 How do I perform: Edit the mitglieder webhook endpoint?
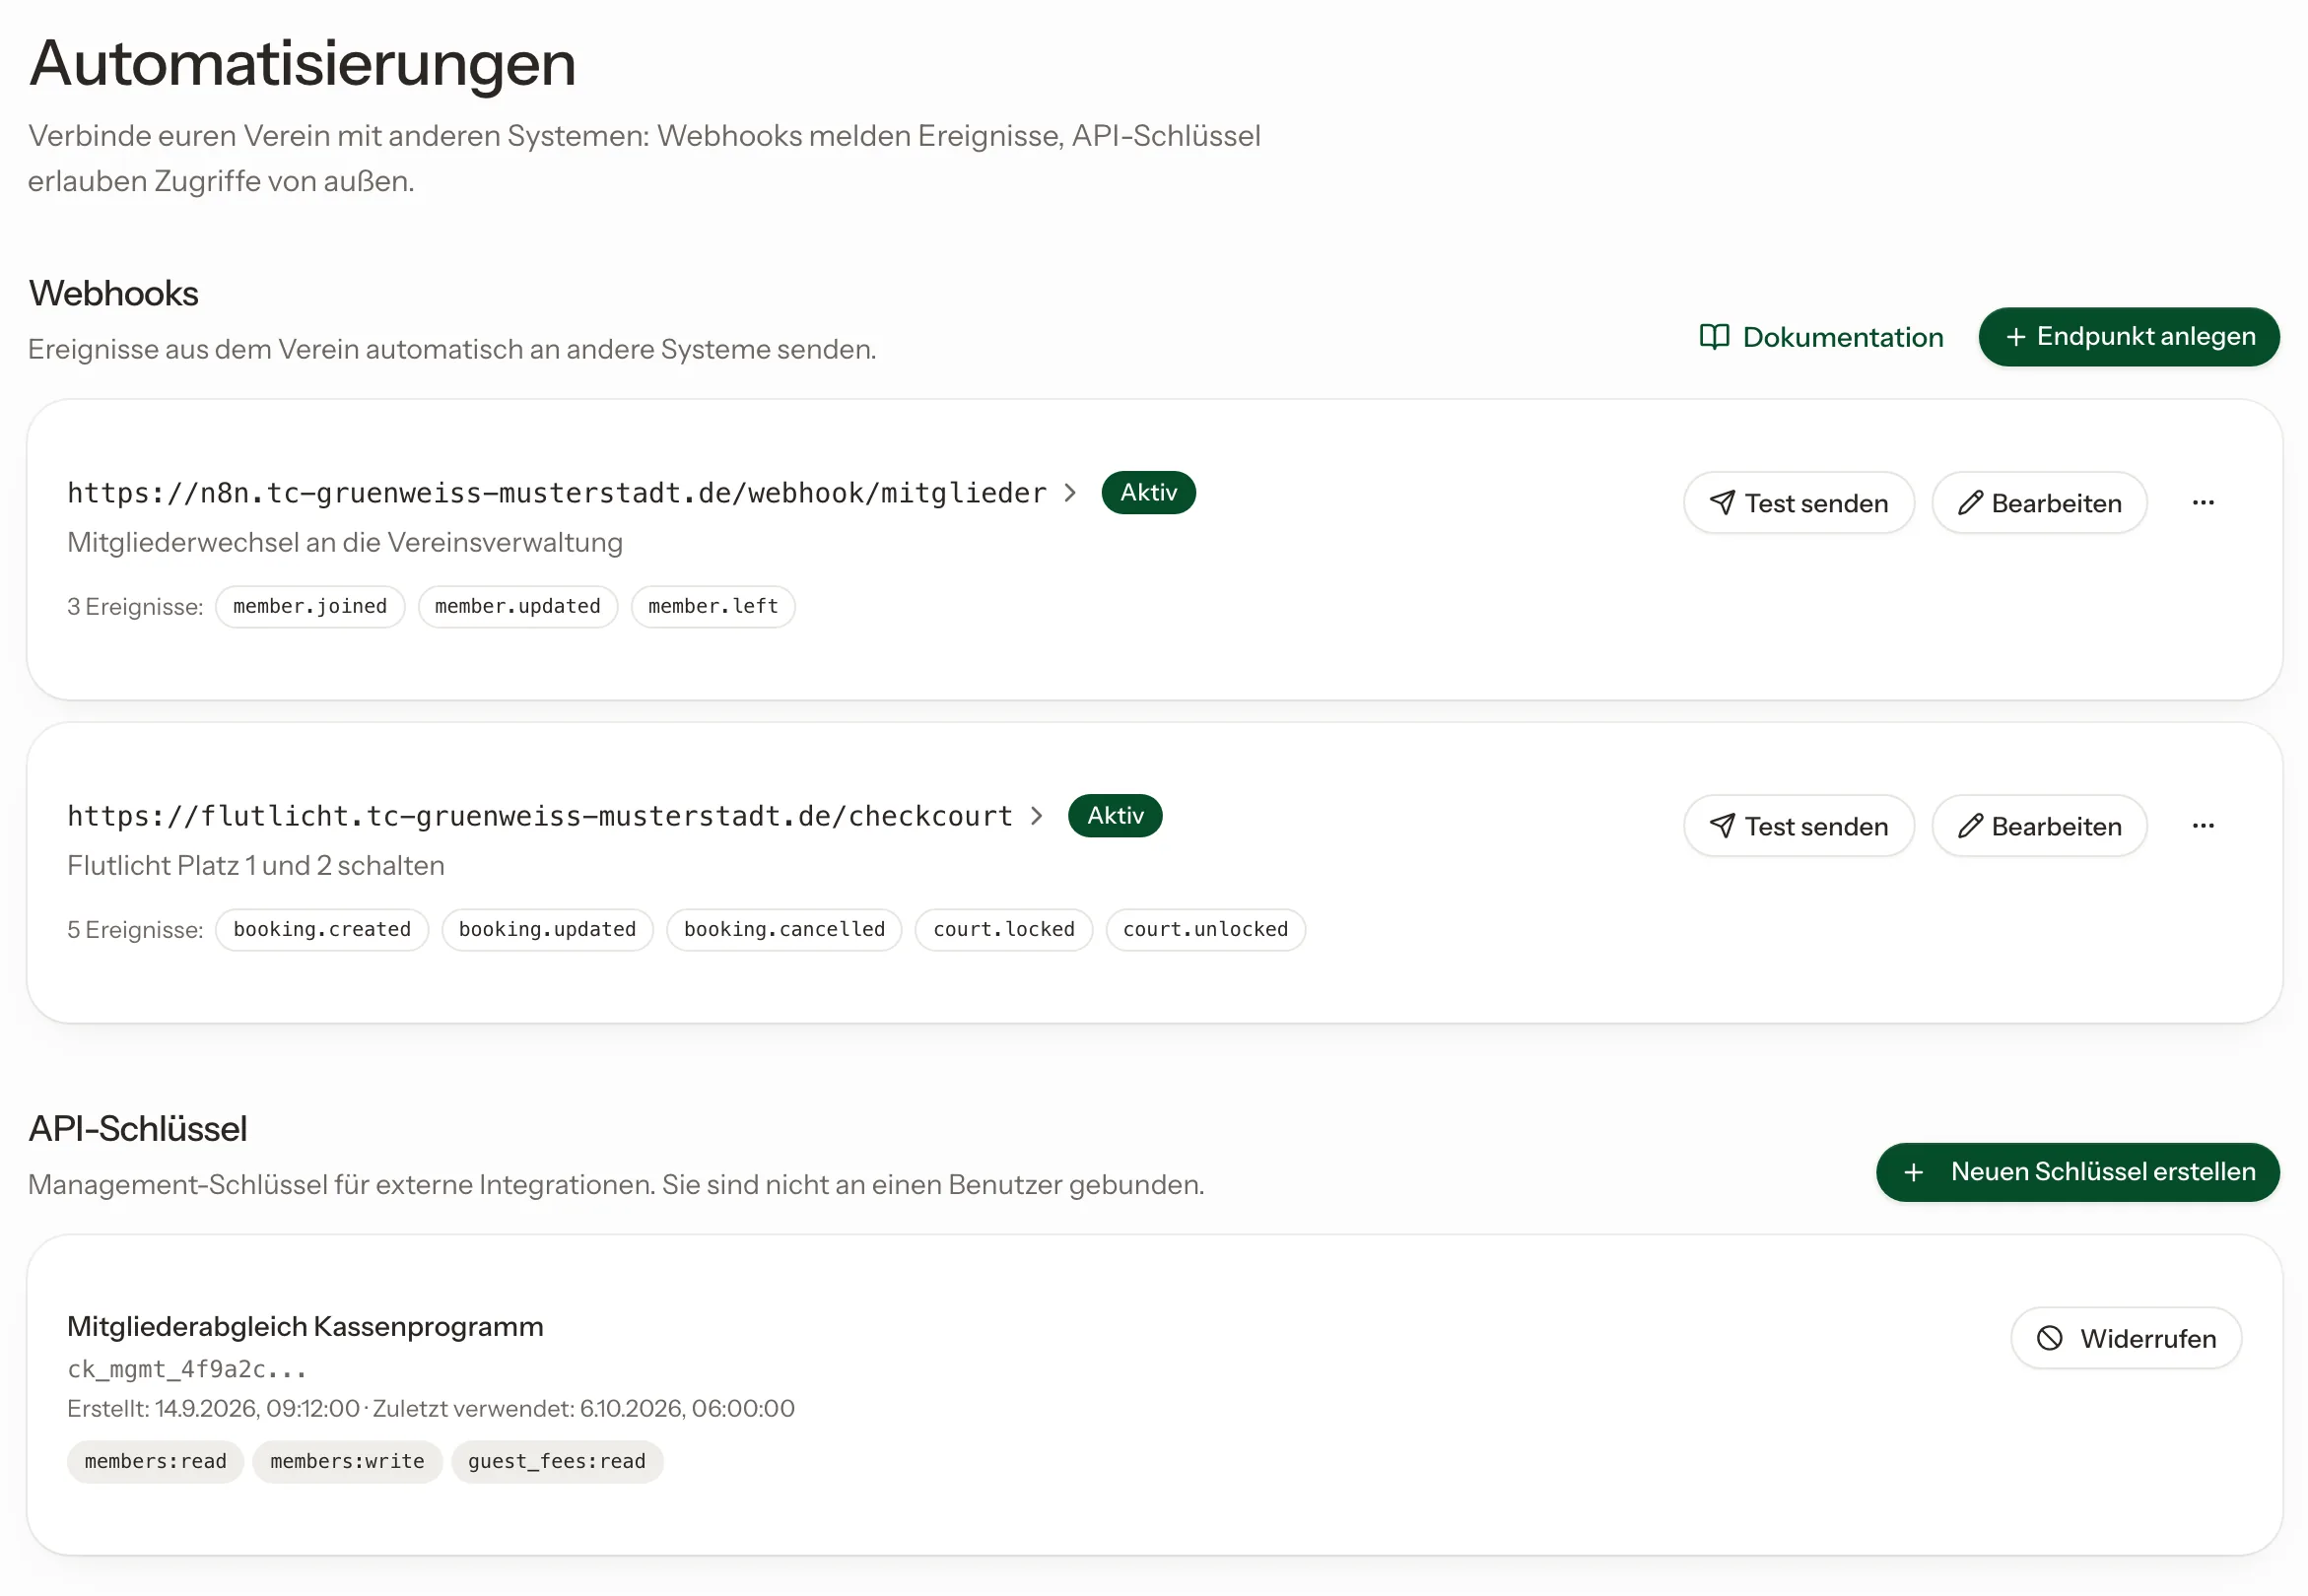point(2039,503)
